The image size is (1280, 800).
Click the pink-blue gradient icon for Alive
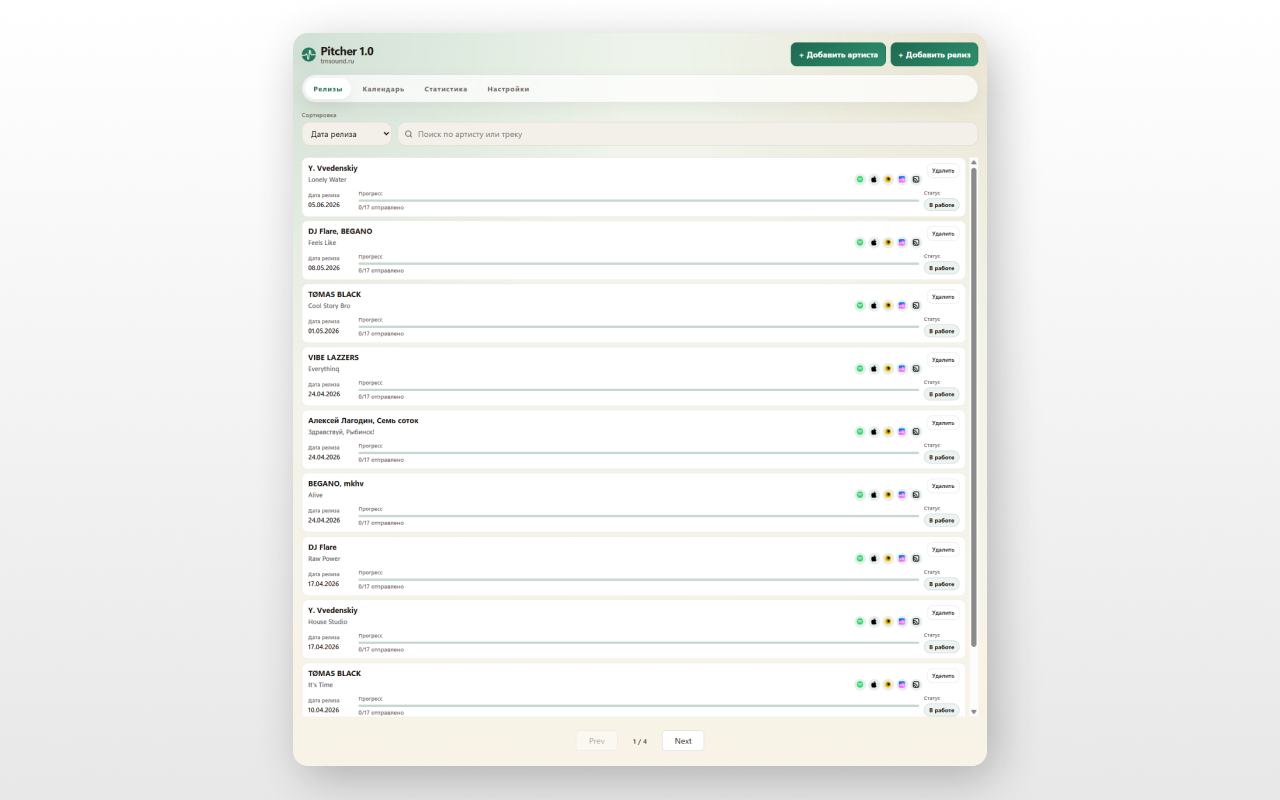coord(901,494)
